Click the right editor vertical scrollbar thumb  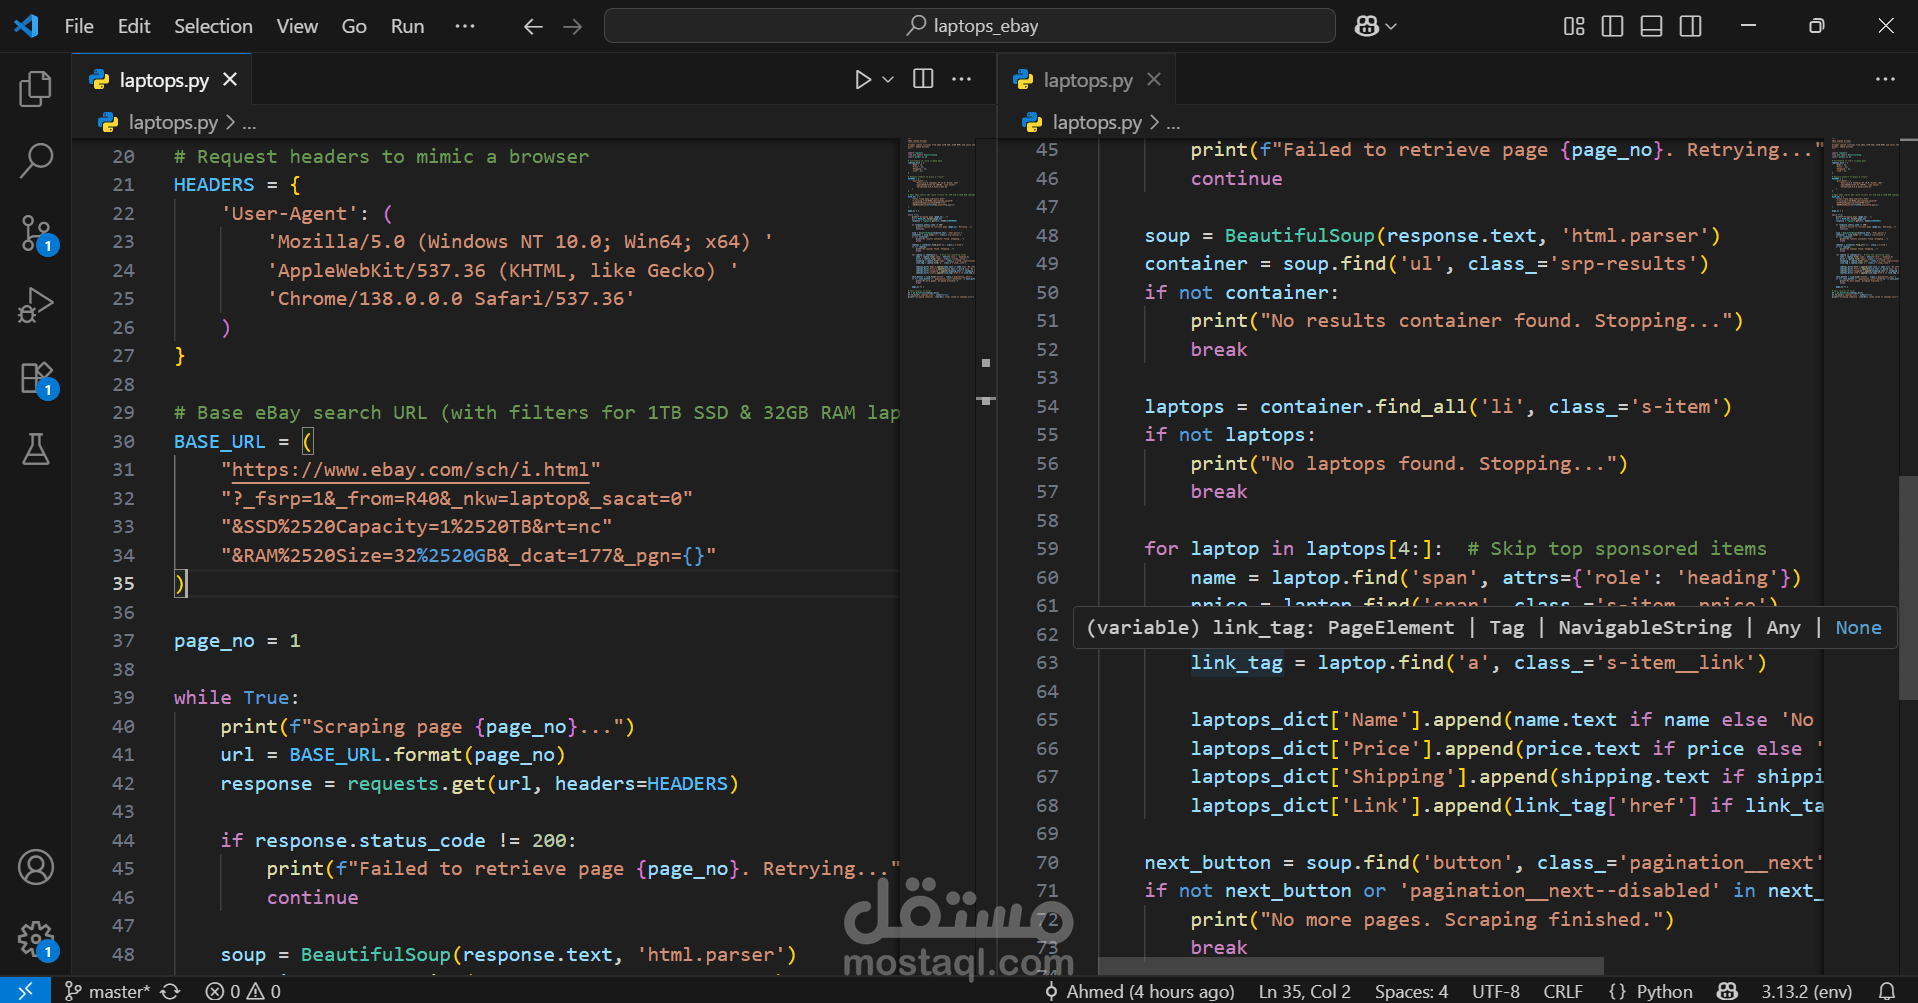pos(1907,588)
